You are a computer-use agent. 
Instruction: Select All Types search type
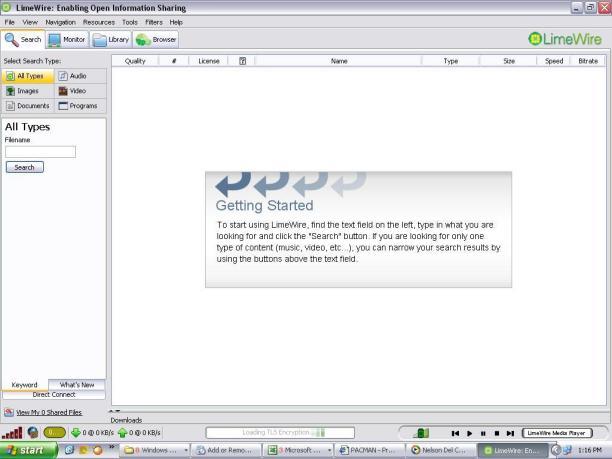[28, 76]
